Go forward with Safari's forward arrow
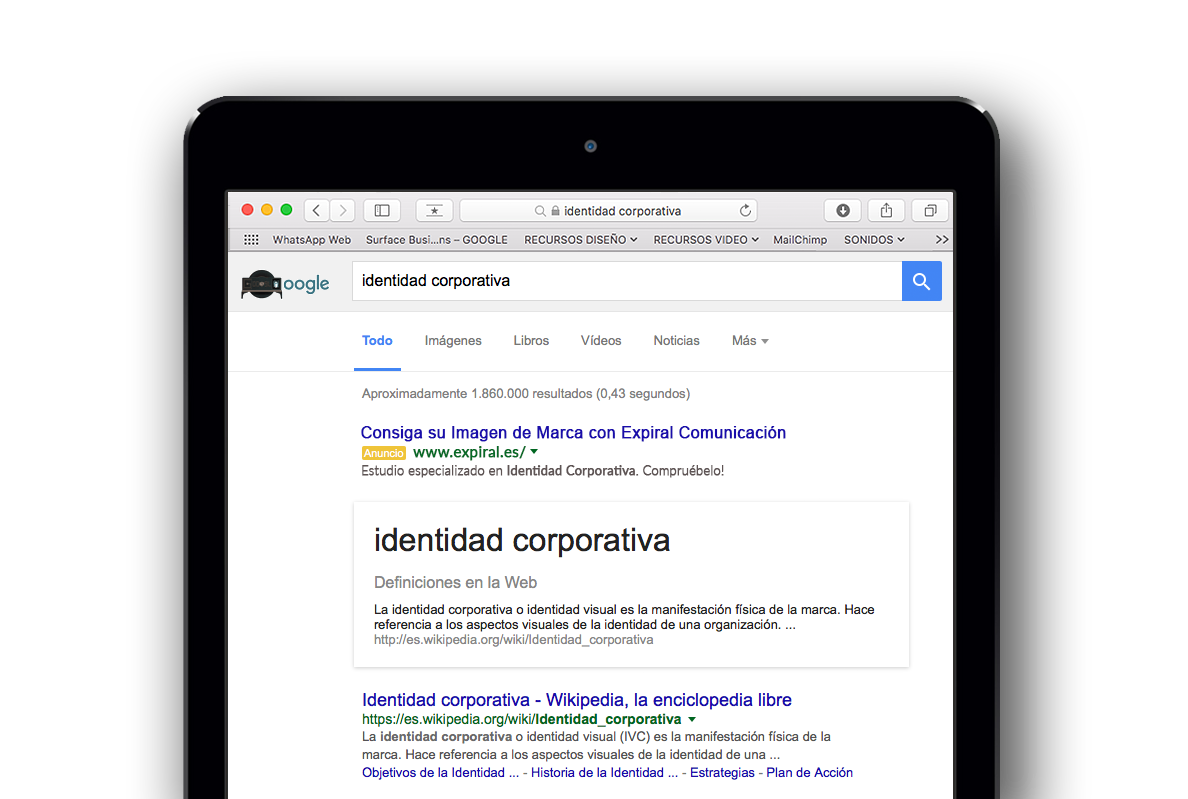 (x=342, y=211)
